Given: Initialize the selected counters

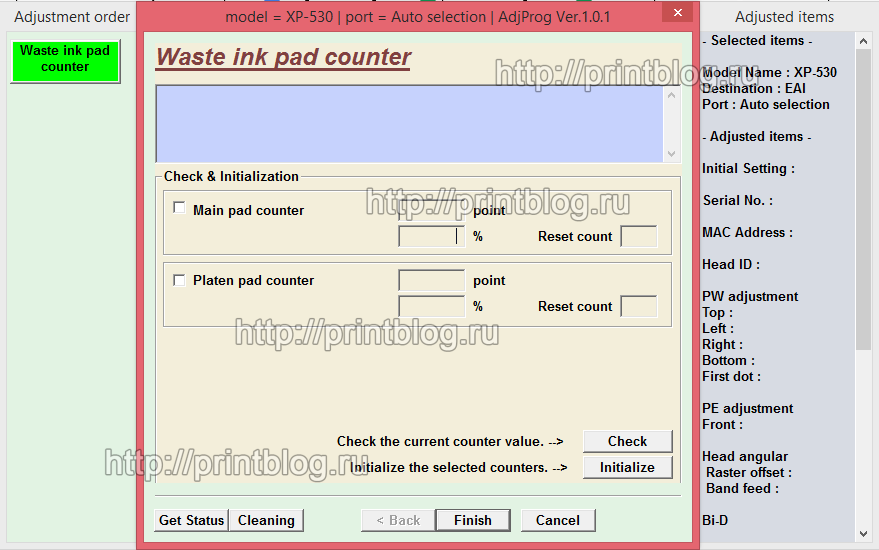Looking at the screenshot, I should pos(627,467).
